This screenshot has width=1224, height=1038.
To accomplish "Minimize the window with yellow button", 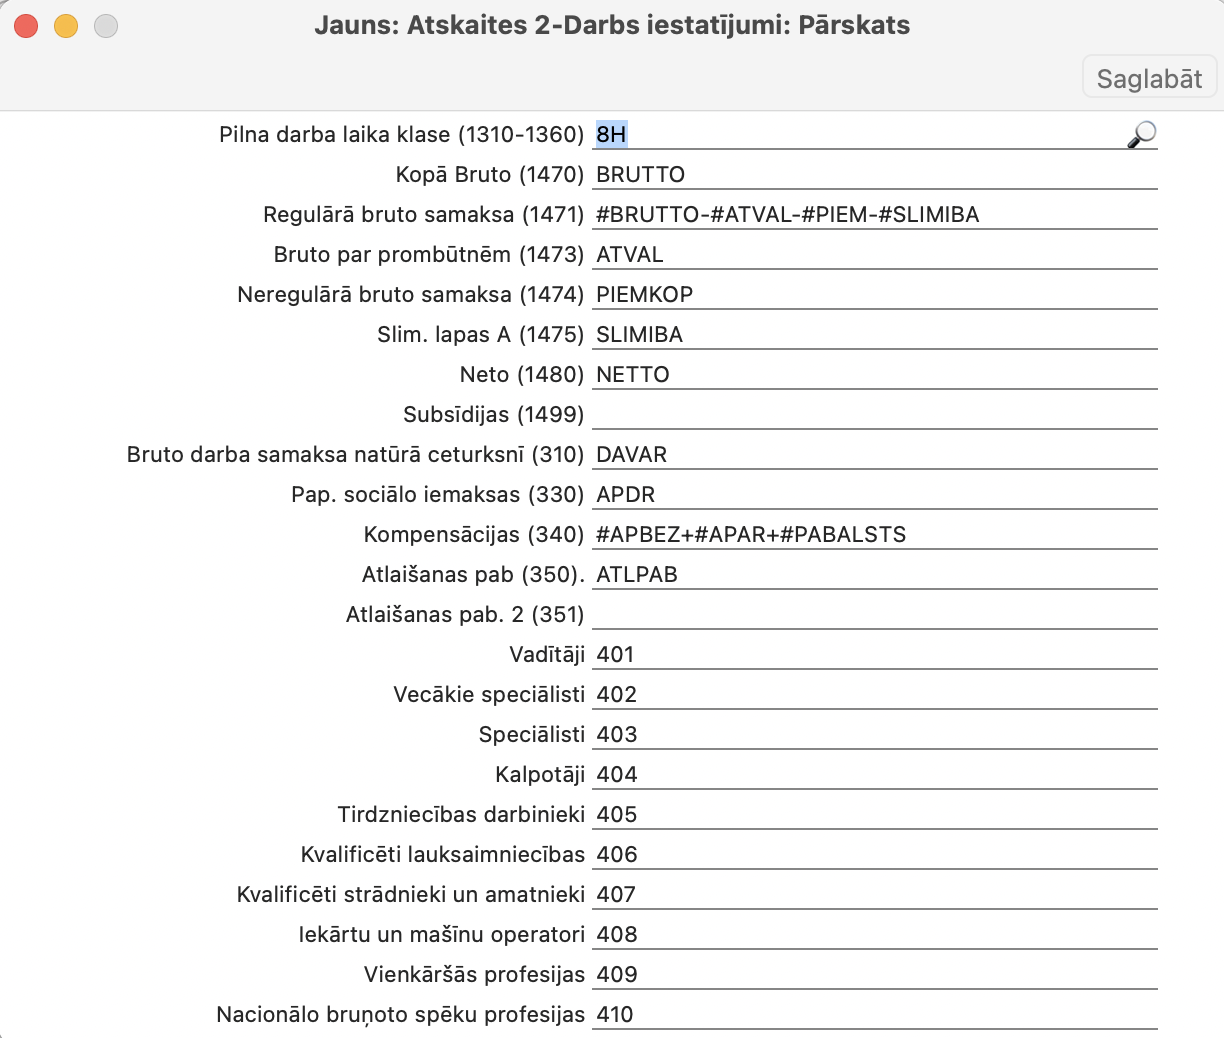I will point(66,26).
